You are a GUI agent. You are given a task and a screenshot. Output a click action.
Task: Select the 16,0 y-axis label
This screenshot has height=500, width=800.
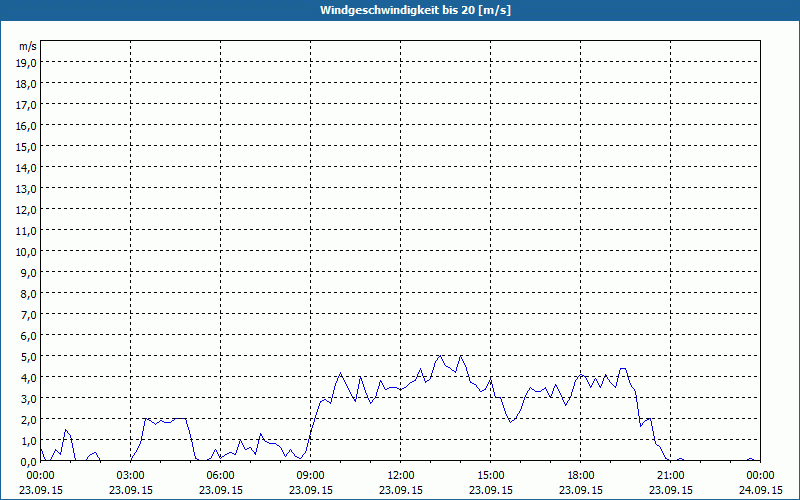[26, 126]
